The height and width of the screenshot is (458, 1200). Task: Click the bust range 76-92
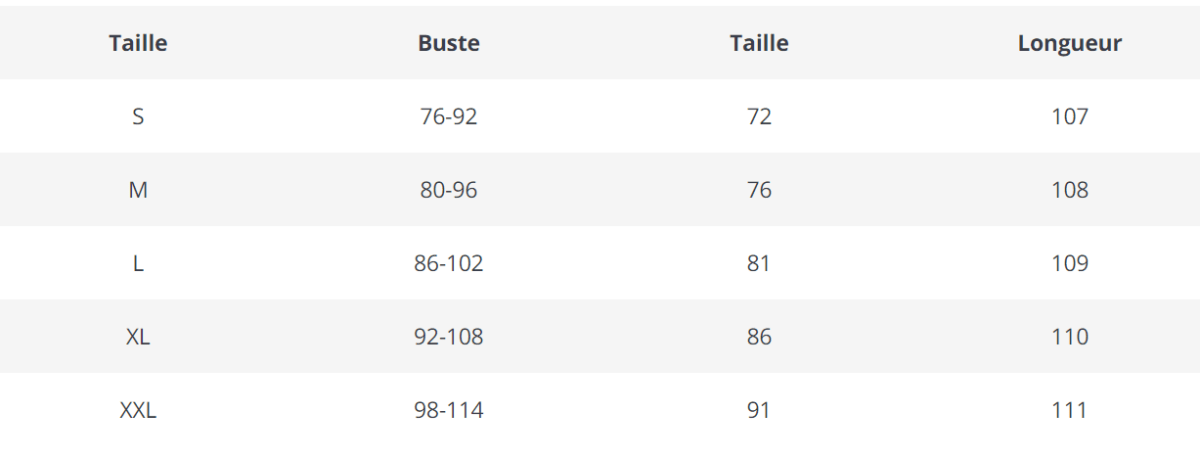point(448,116)
